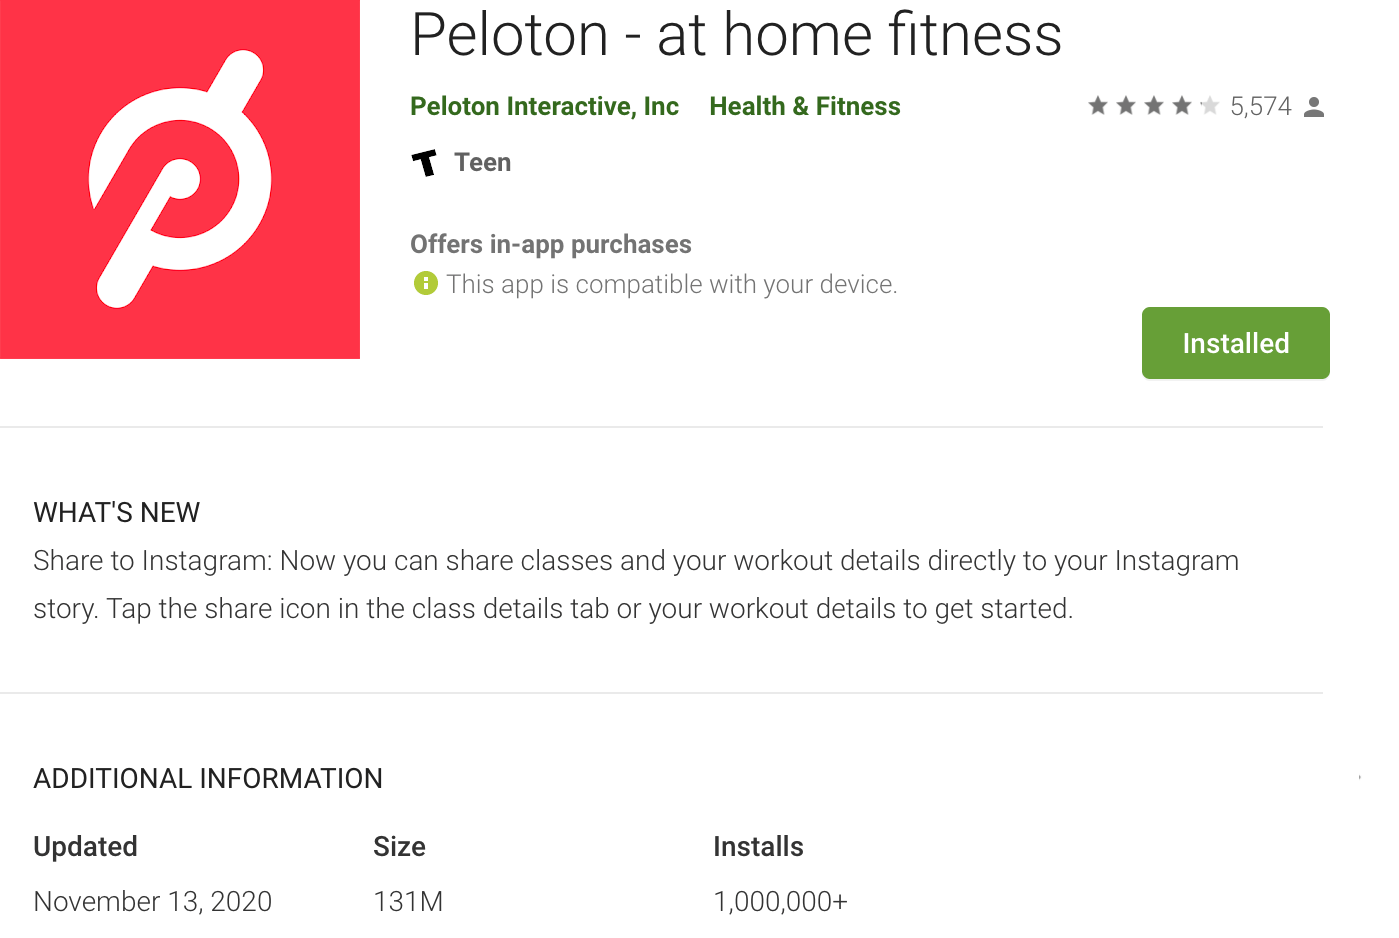Click the fourth rating star

coord(1182,106)
